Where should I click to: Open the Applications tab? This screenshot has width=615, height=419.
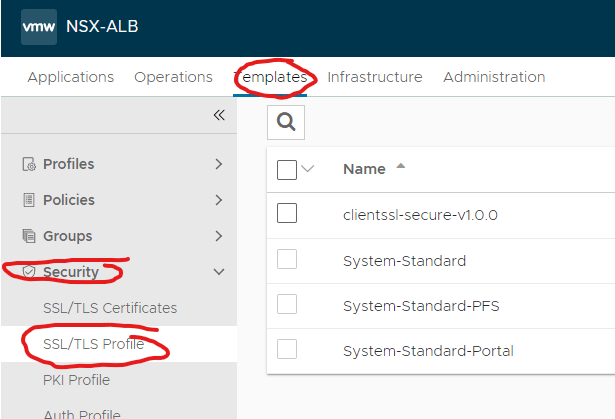click(71, 77)
